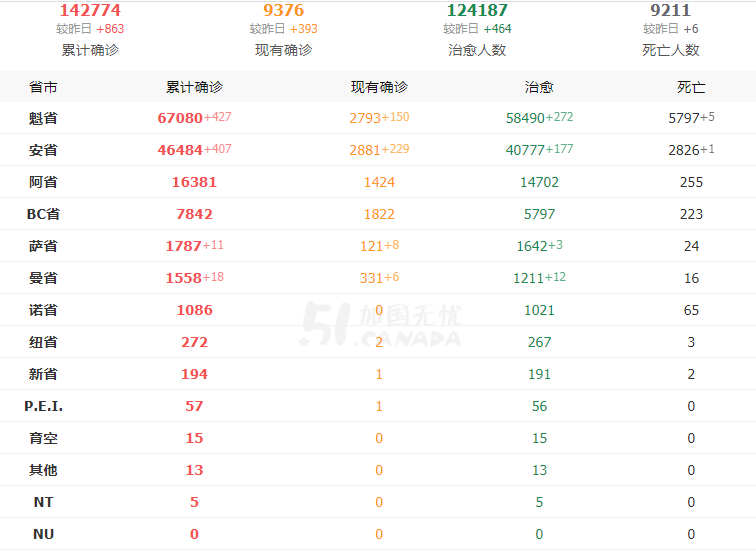This screenshot has height=550, width=756.
Task: Click the 124187 recovered summary number
Action: click(477, 10)
